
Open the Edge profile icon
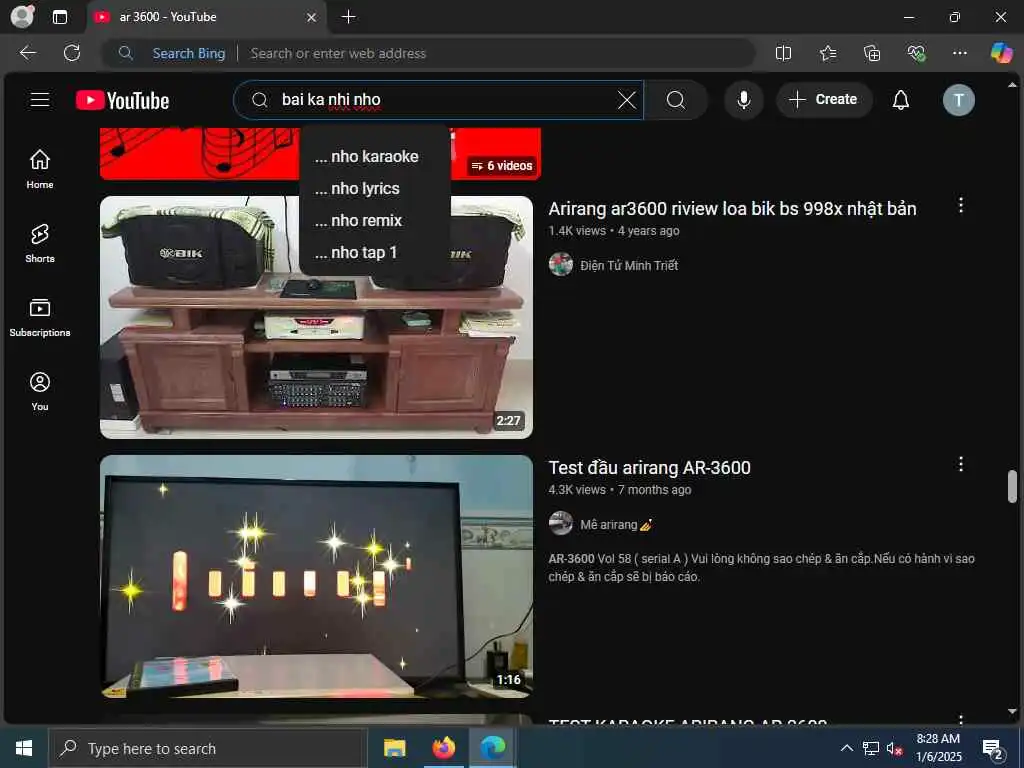pyautogui.click(x=22, y=16)
